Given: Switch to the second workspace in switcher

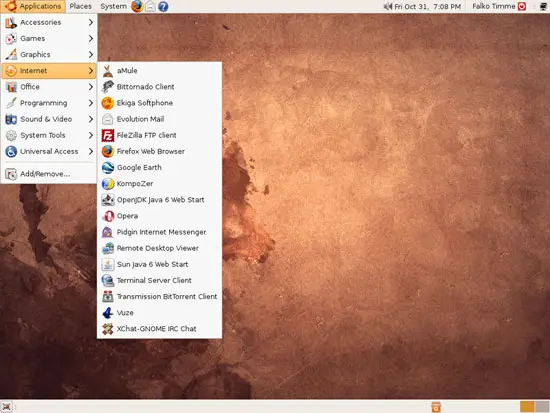Looking at the screenshot, I should click(542, 407).
